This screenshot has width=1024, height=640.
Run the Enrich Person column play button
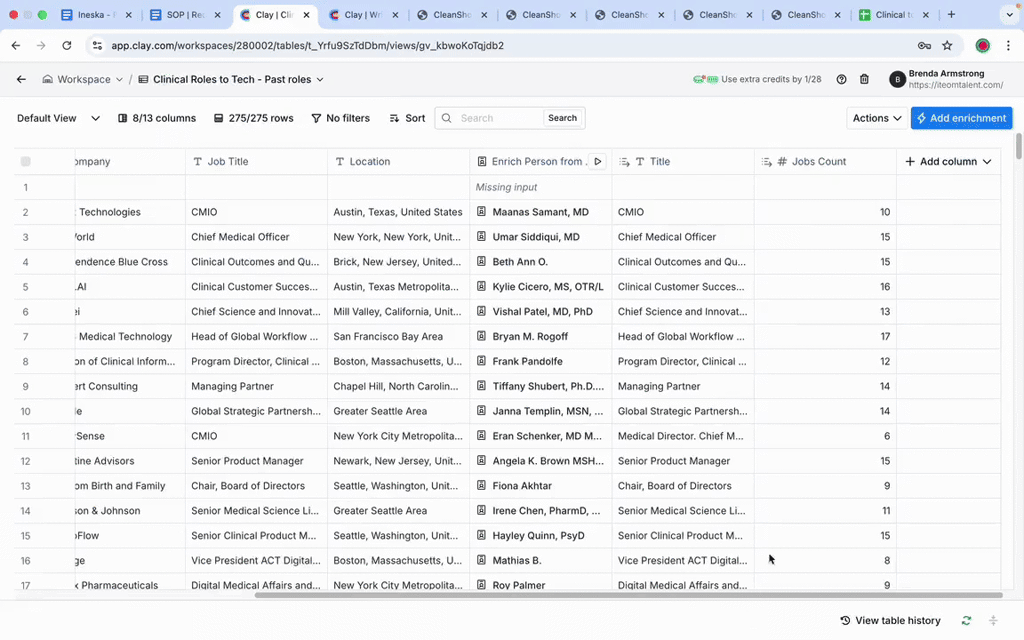598,161
